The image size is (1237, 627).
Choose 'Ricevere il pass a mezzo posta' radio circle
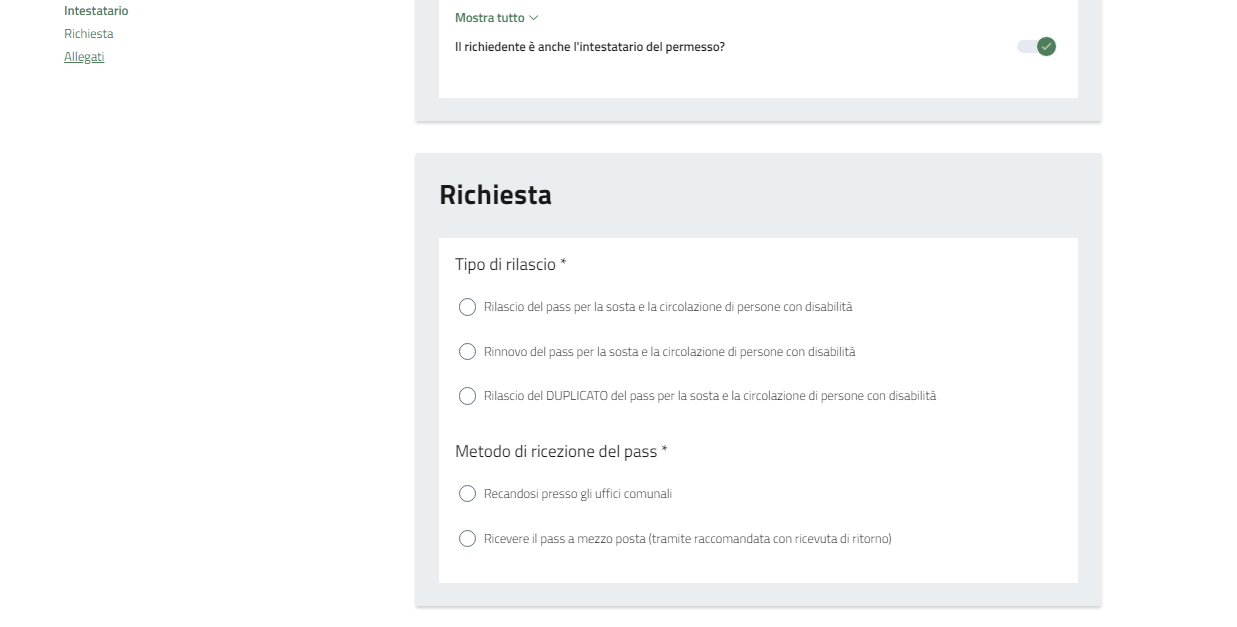pyautogui.click(x=467, y=539)
